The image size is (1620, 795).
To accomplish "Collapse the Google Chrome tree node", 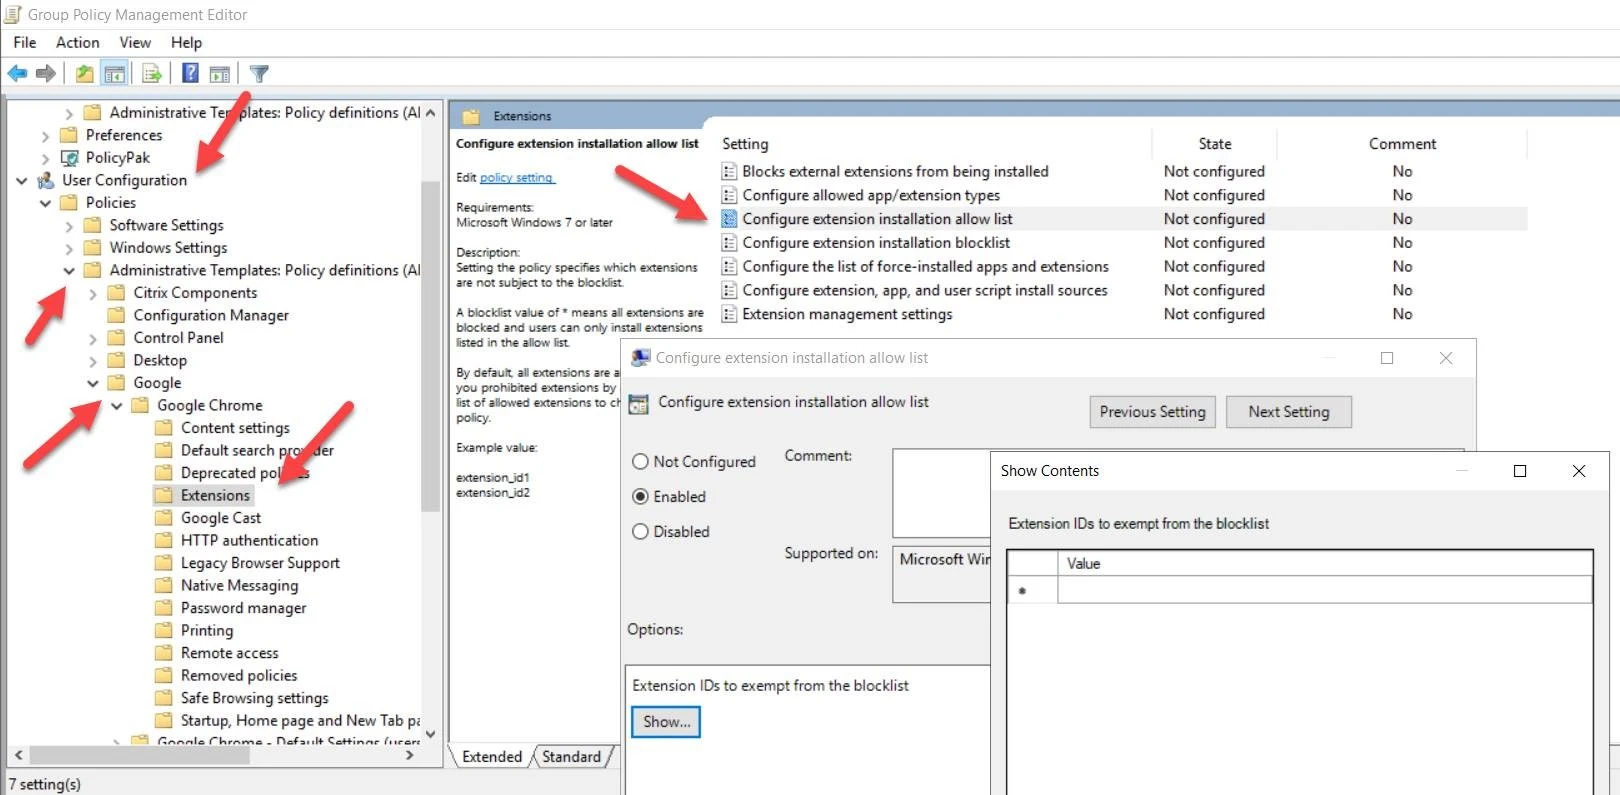I will pos(117,406).
